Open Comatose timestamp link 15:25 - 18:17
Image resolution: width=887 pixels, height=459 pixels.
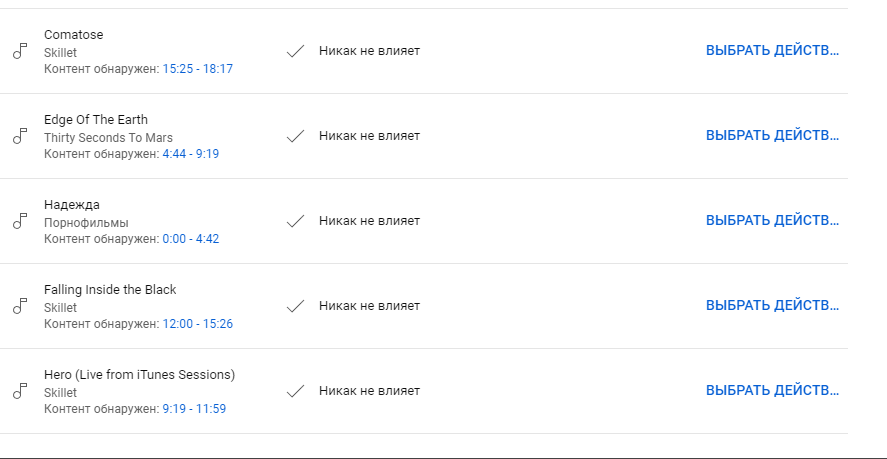(x=197, y=69)
